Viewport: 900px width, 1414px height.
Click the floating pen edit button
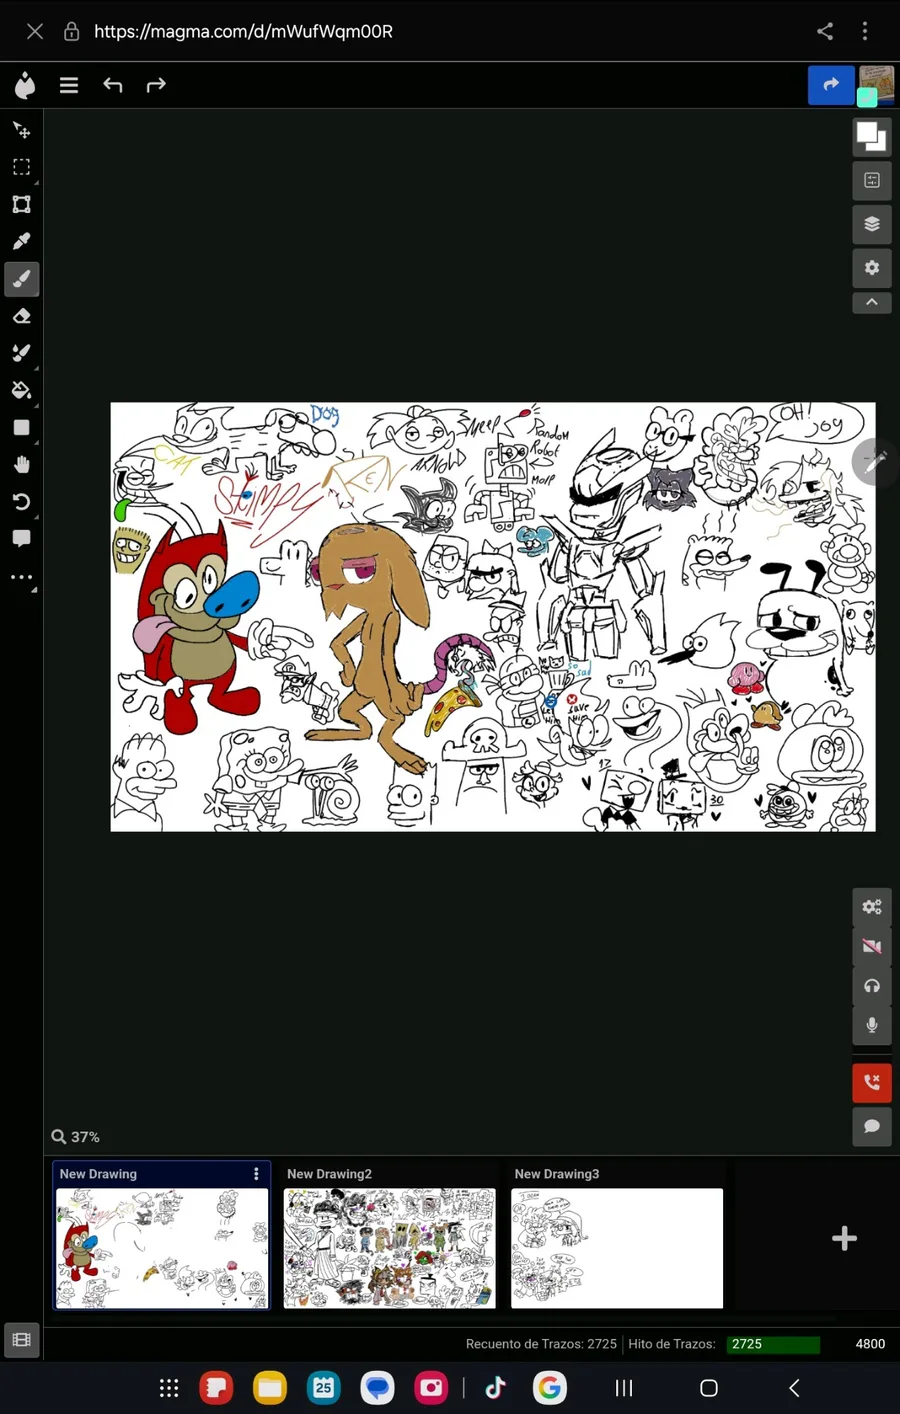pyautogui.click(x=876, y=461)
